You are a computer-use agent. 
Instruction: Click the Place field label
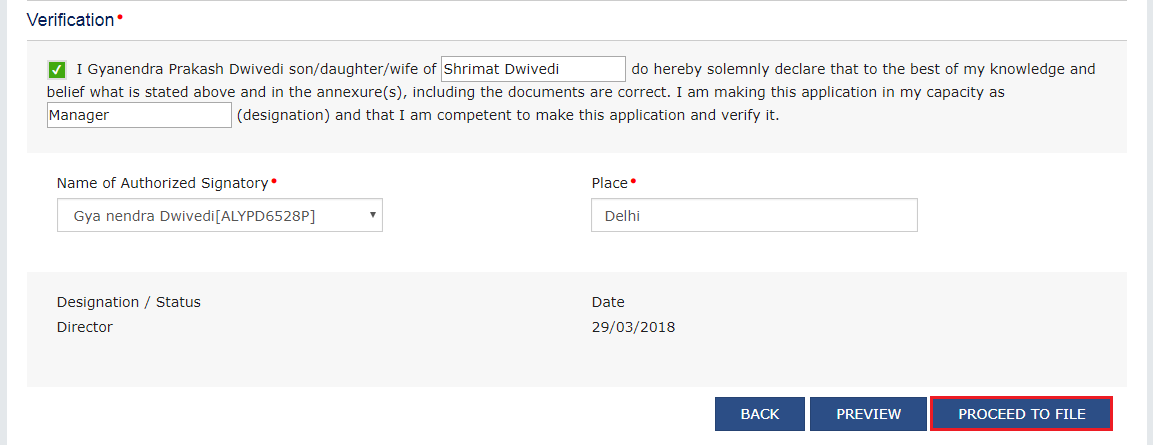point(609,183)
